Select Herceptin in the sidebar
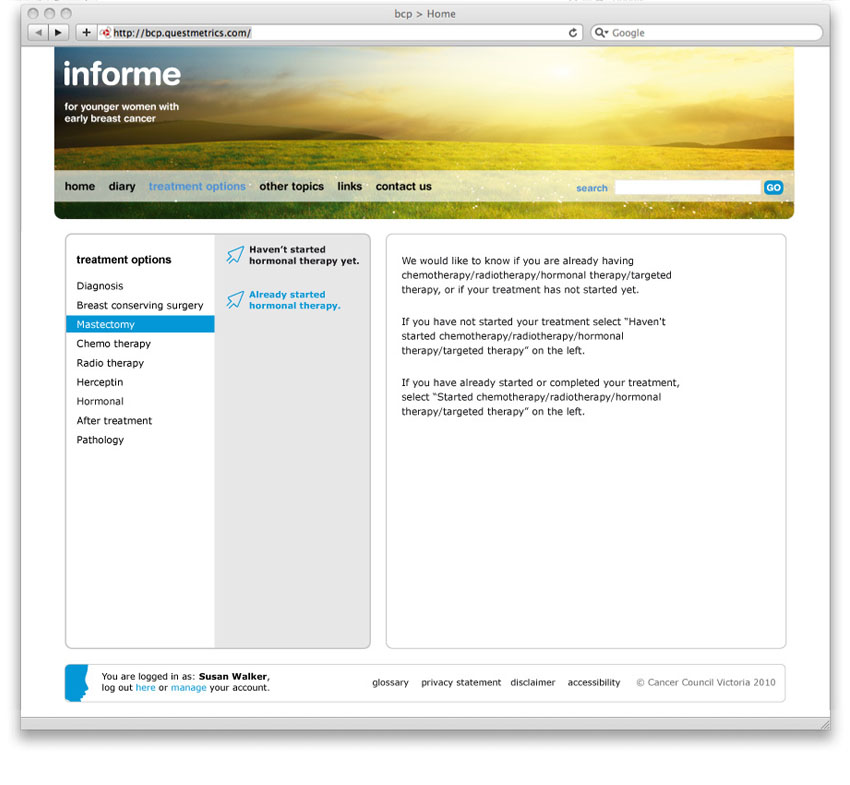The image size is (850, 785). click(100, 382)
